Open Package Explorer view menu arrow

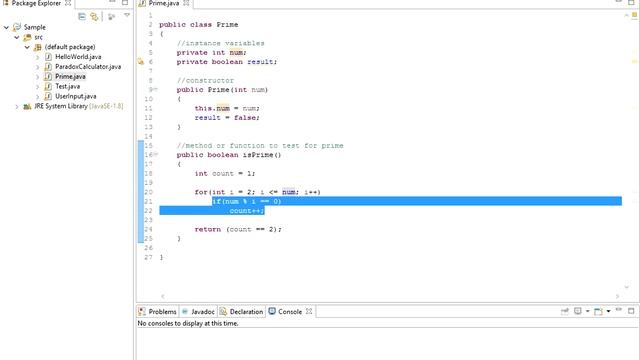[127, 16]
